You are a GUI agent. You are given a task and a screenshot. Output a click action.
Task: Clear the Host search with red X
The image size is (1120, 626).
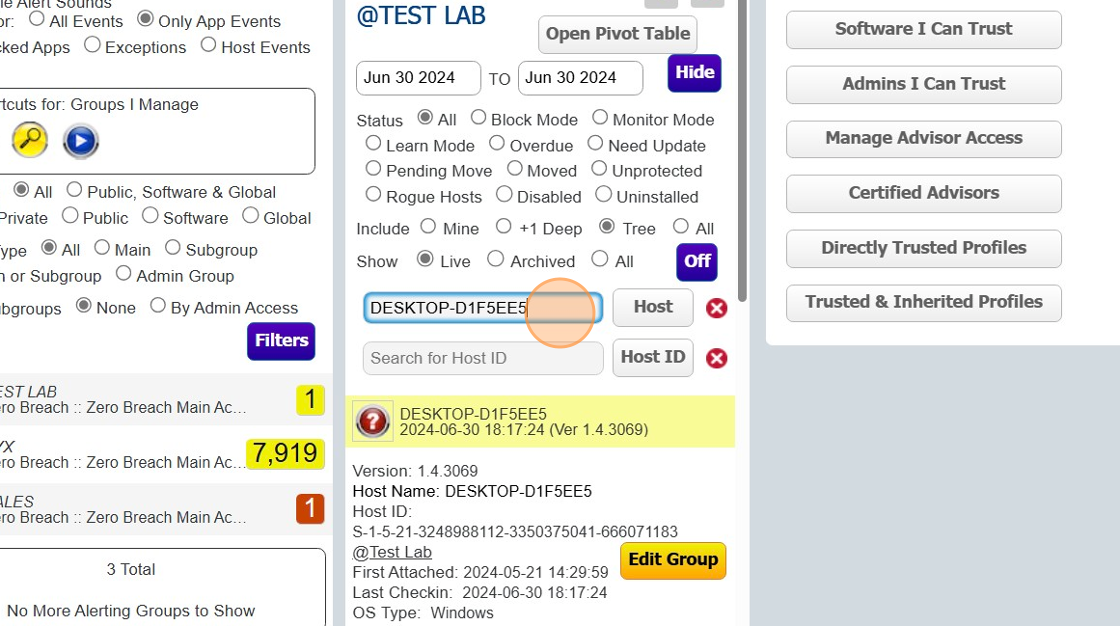(716, 308)
